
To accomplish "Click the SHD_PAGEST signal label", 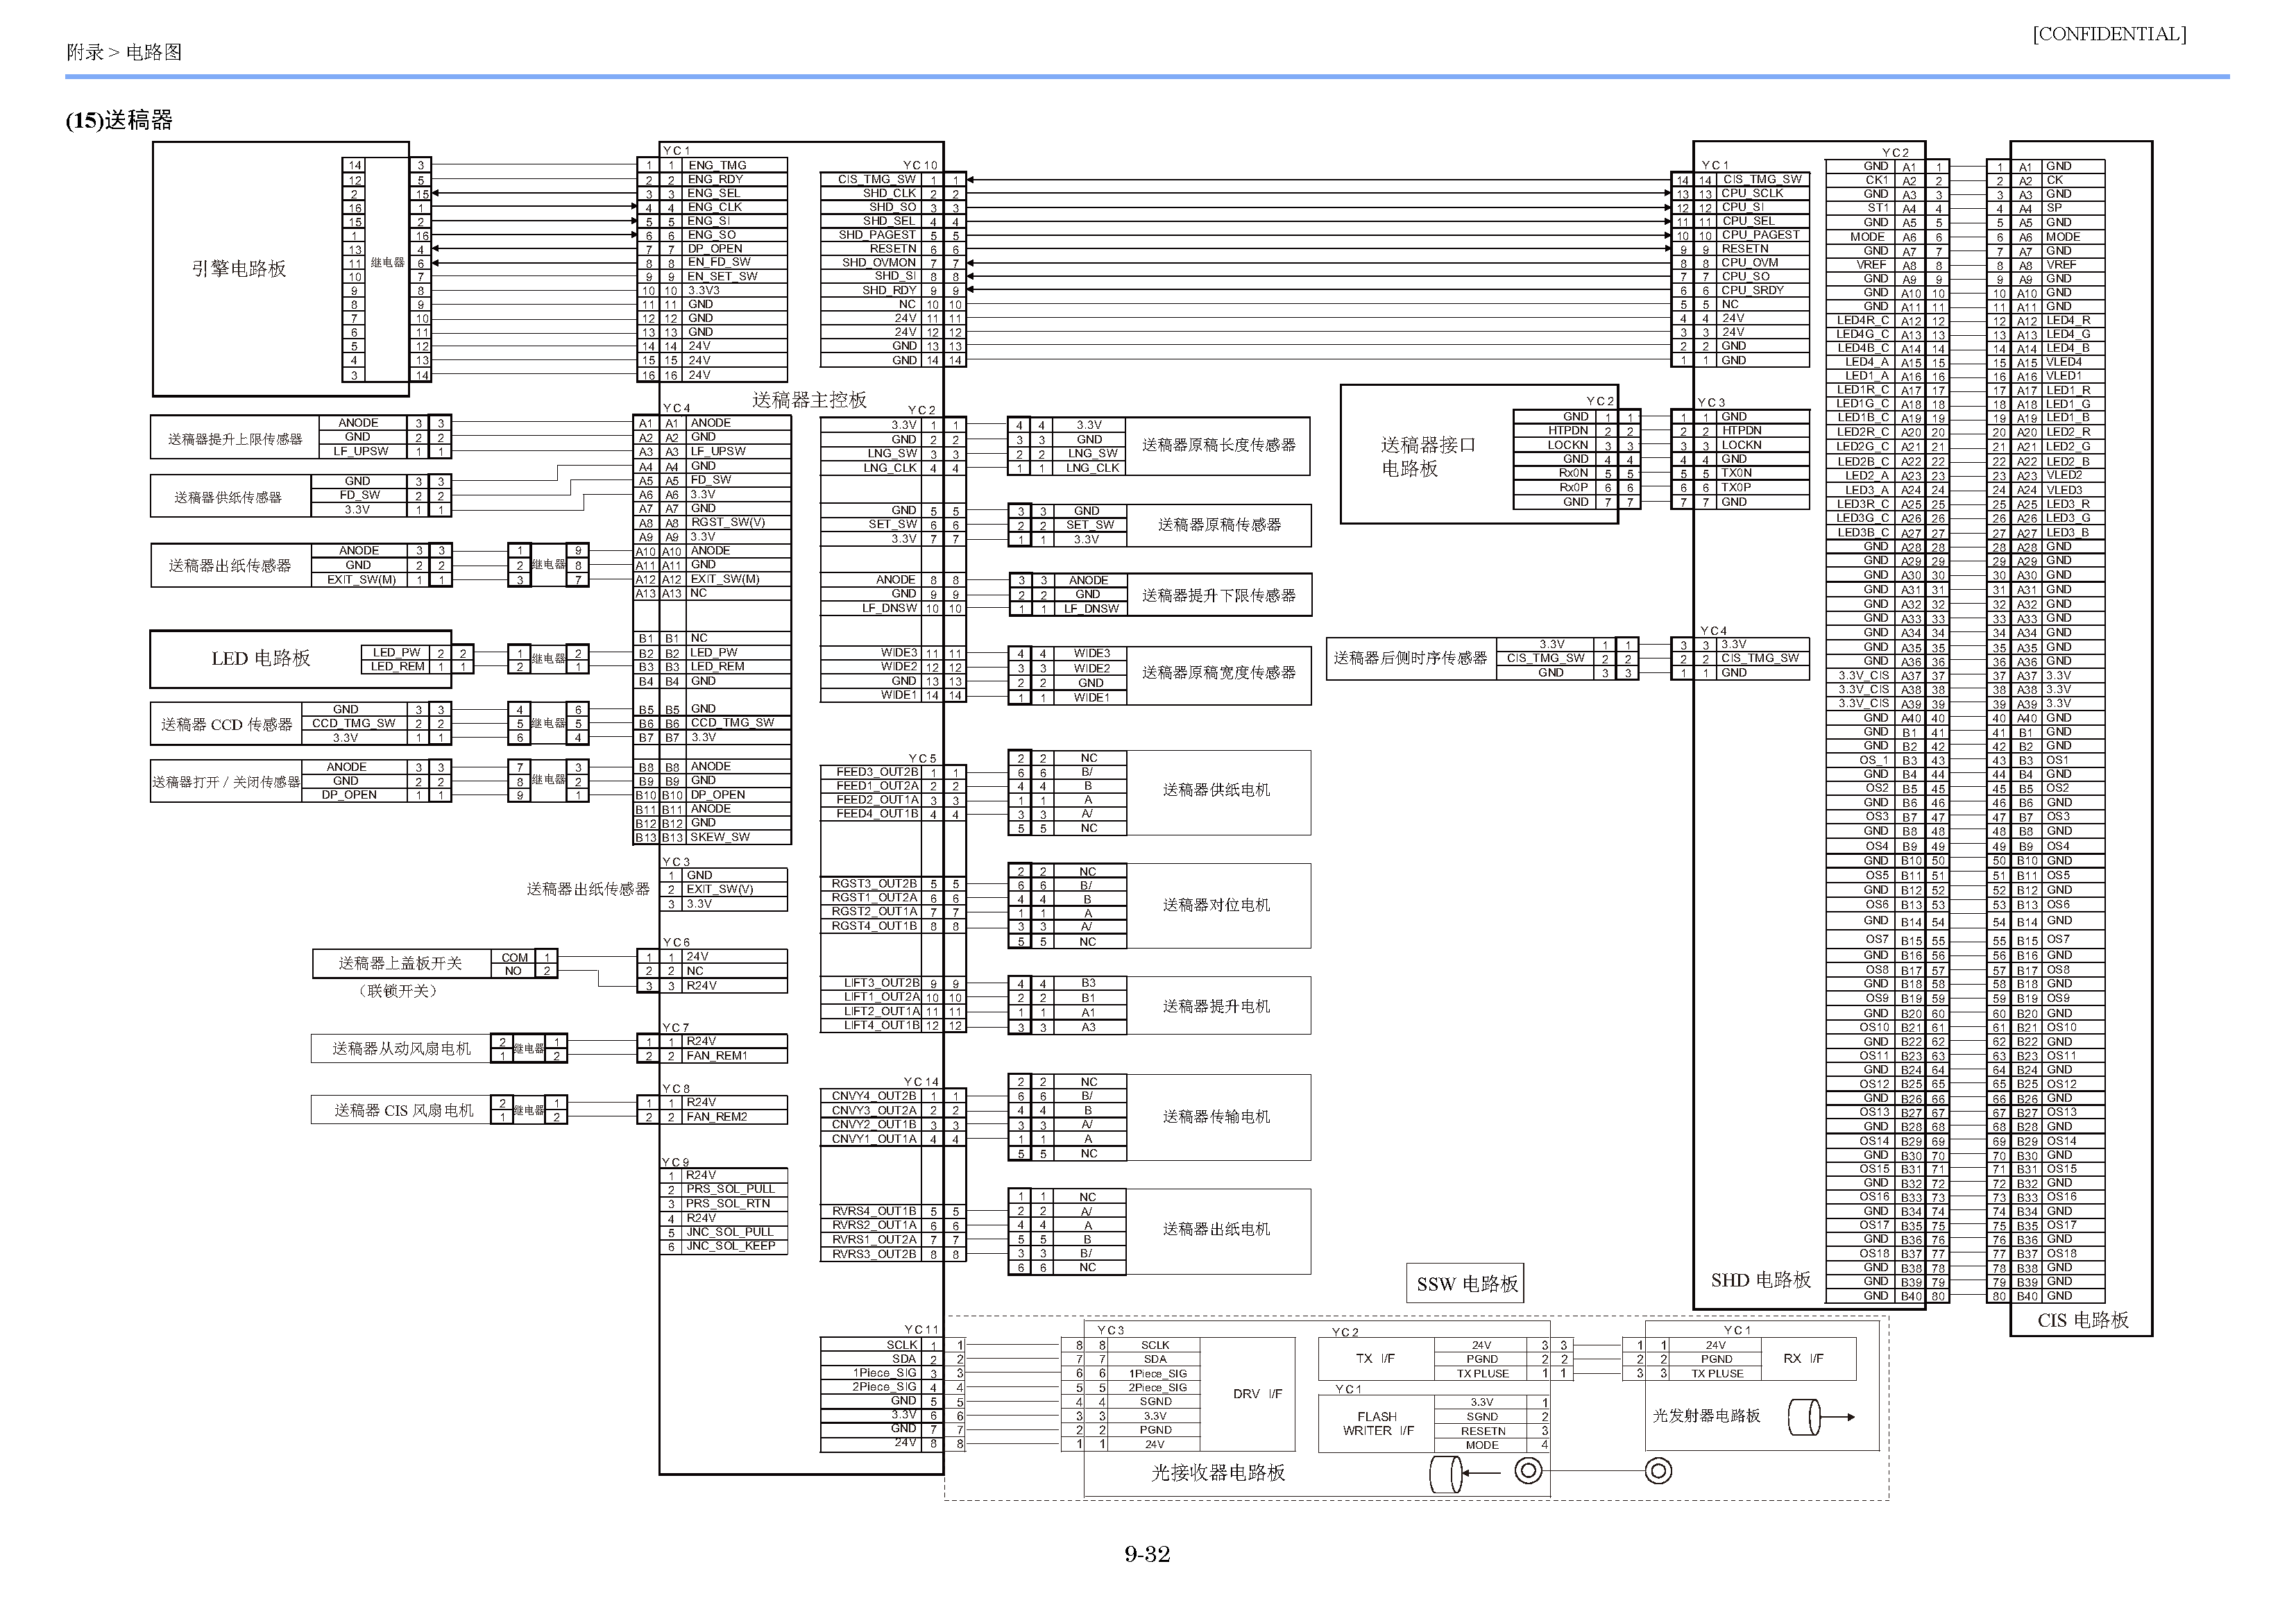I will click(x=877, y=235).
